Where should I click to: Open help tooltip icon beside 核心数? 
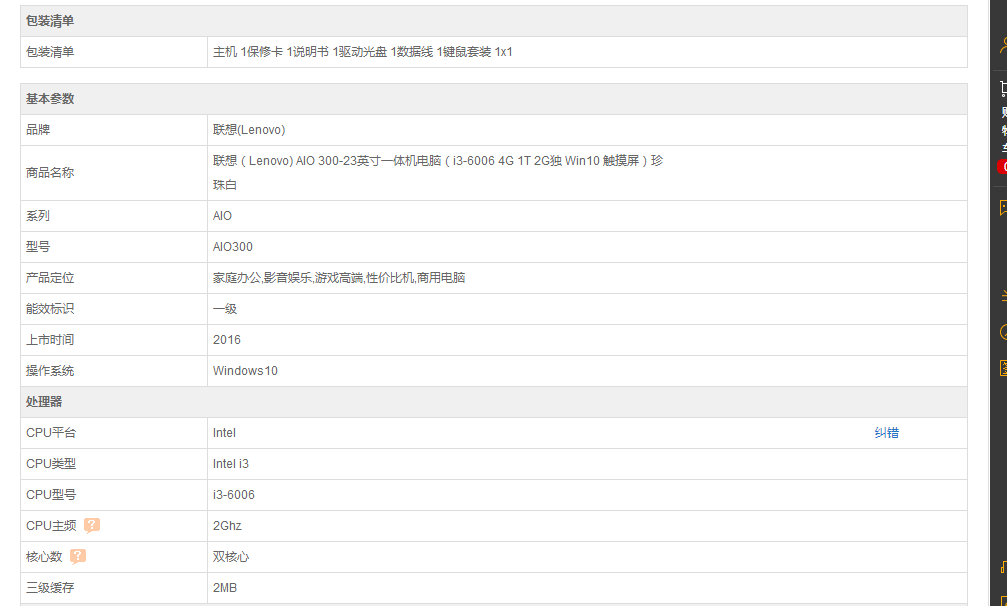click(x=78, y=557)
